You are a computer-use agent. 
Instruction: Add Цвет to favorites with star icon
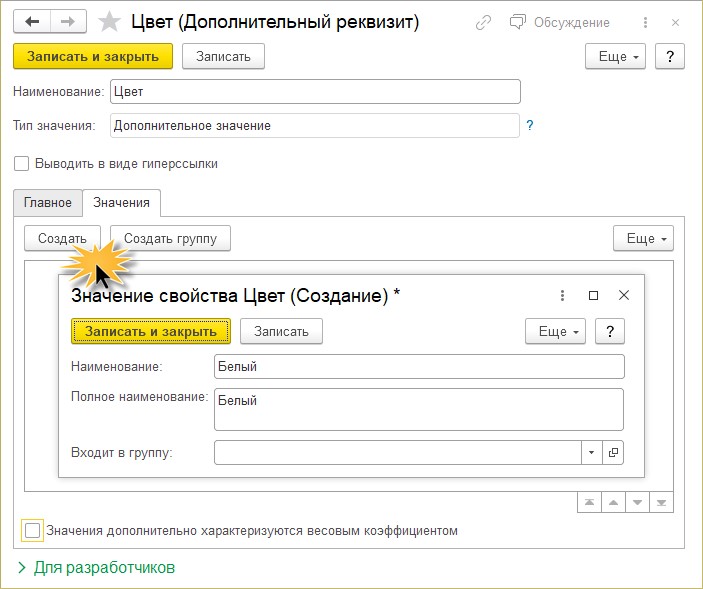pos(112,21)
